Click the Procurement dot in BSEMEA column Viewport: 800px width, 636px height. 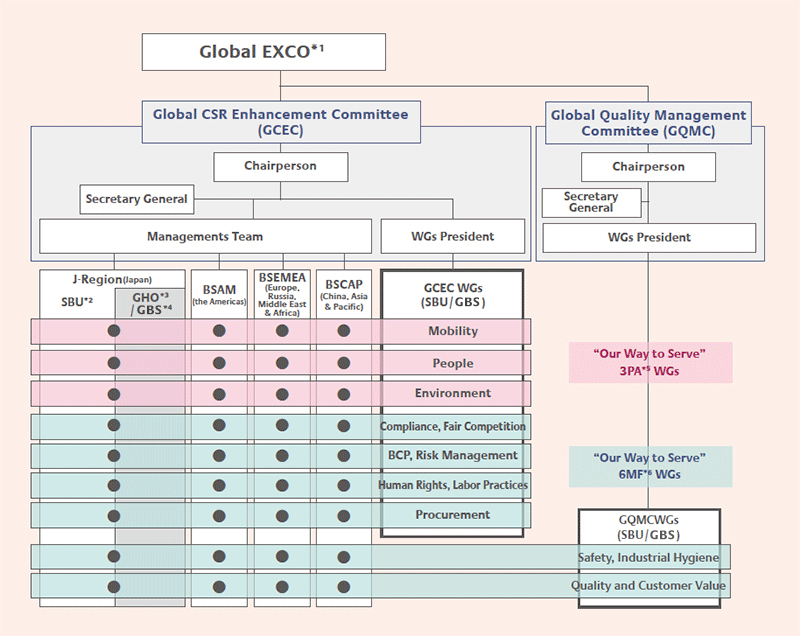pos(282,516)
